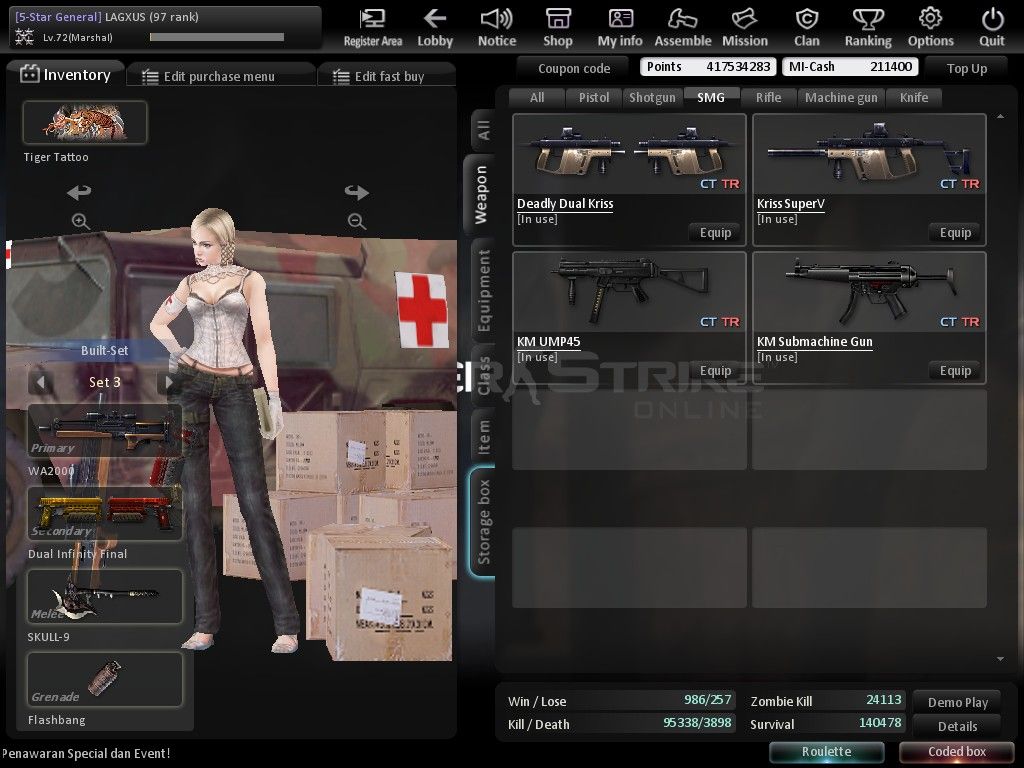
Task: Open the Roulette
Action: tap(826, 752)
